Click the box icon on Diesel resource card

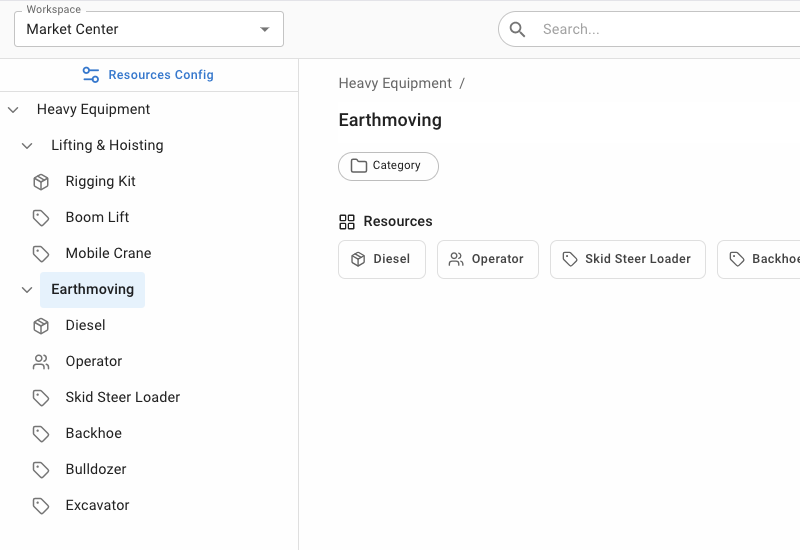coord(358,259)
